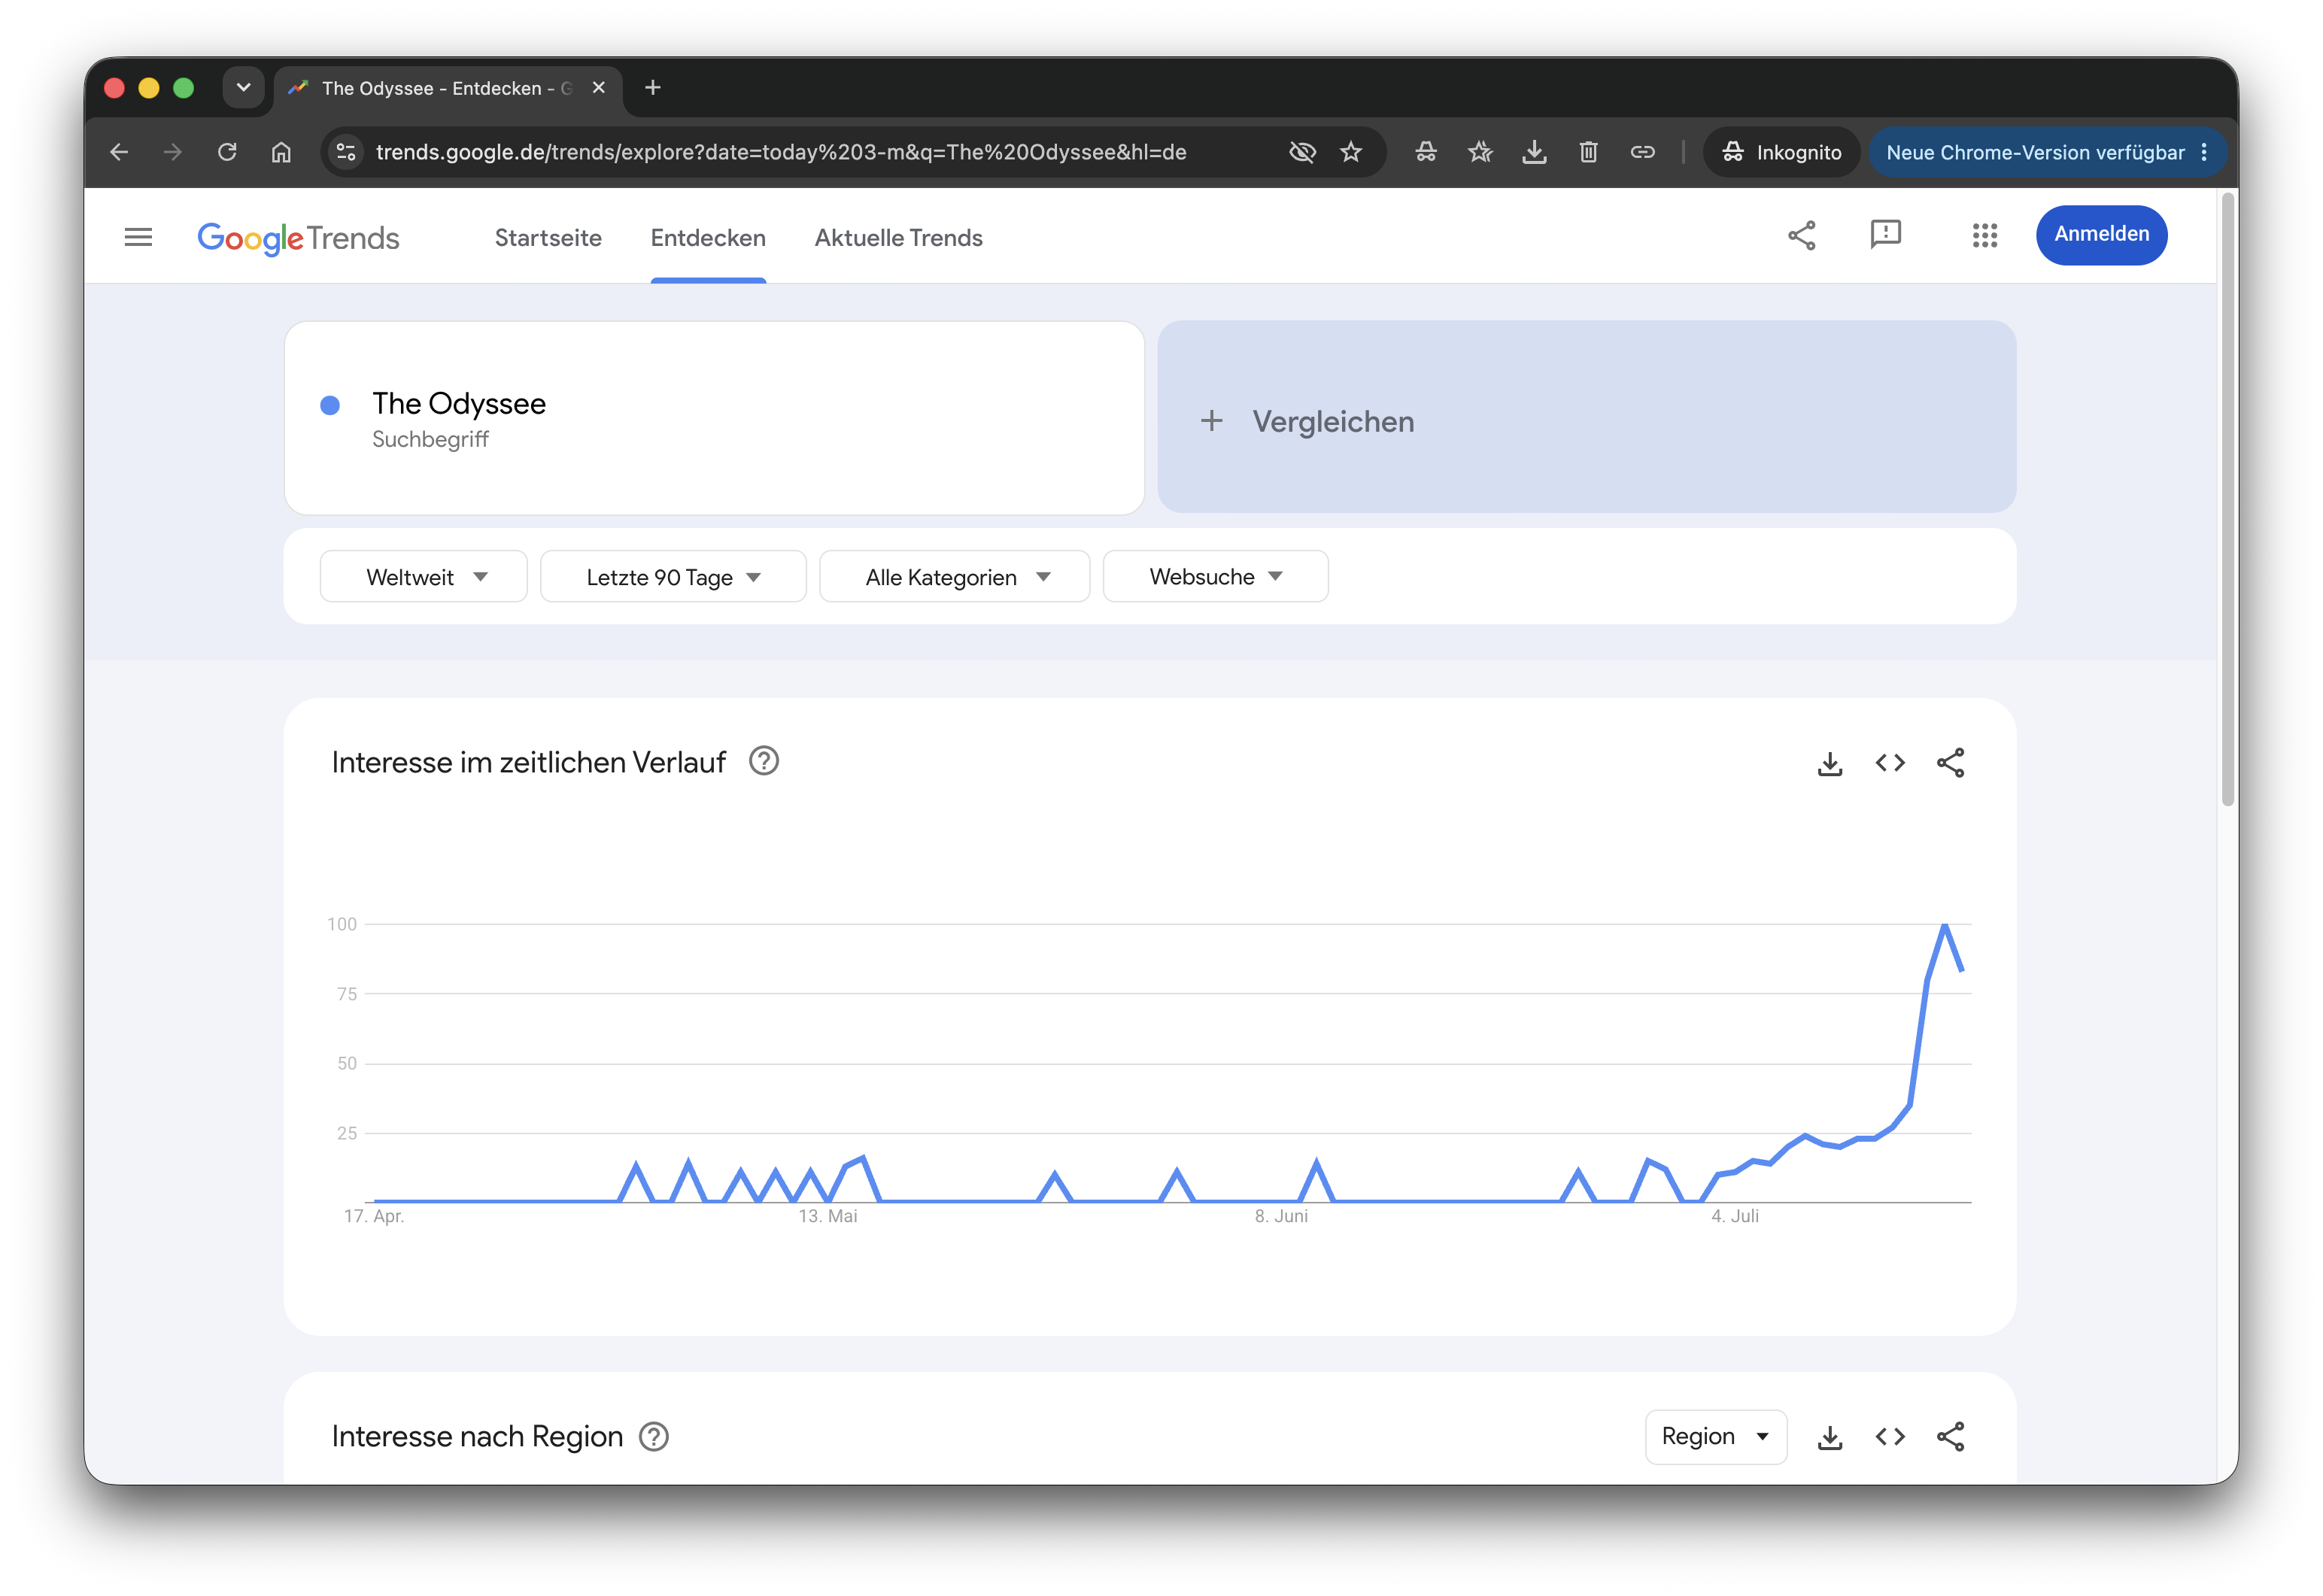This screenshot has width=2323, height=1596.
Task: Open the Aktuelle Trends tab
Action: (x=898, y=238)
